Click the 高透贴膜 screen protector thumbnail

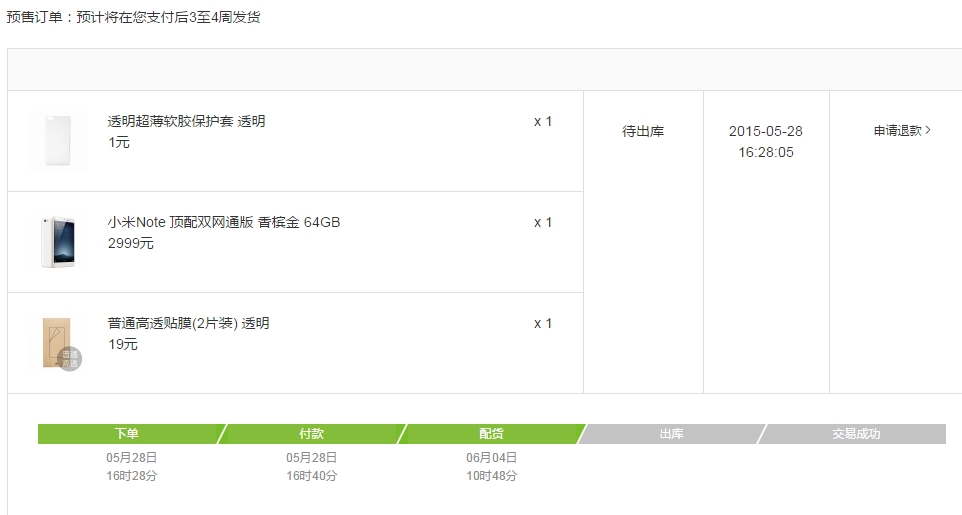pos(57,343)
